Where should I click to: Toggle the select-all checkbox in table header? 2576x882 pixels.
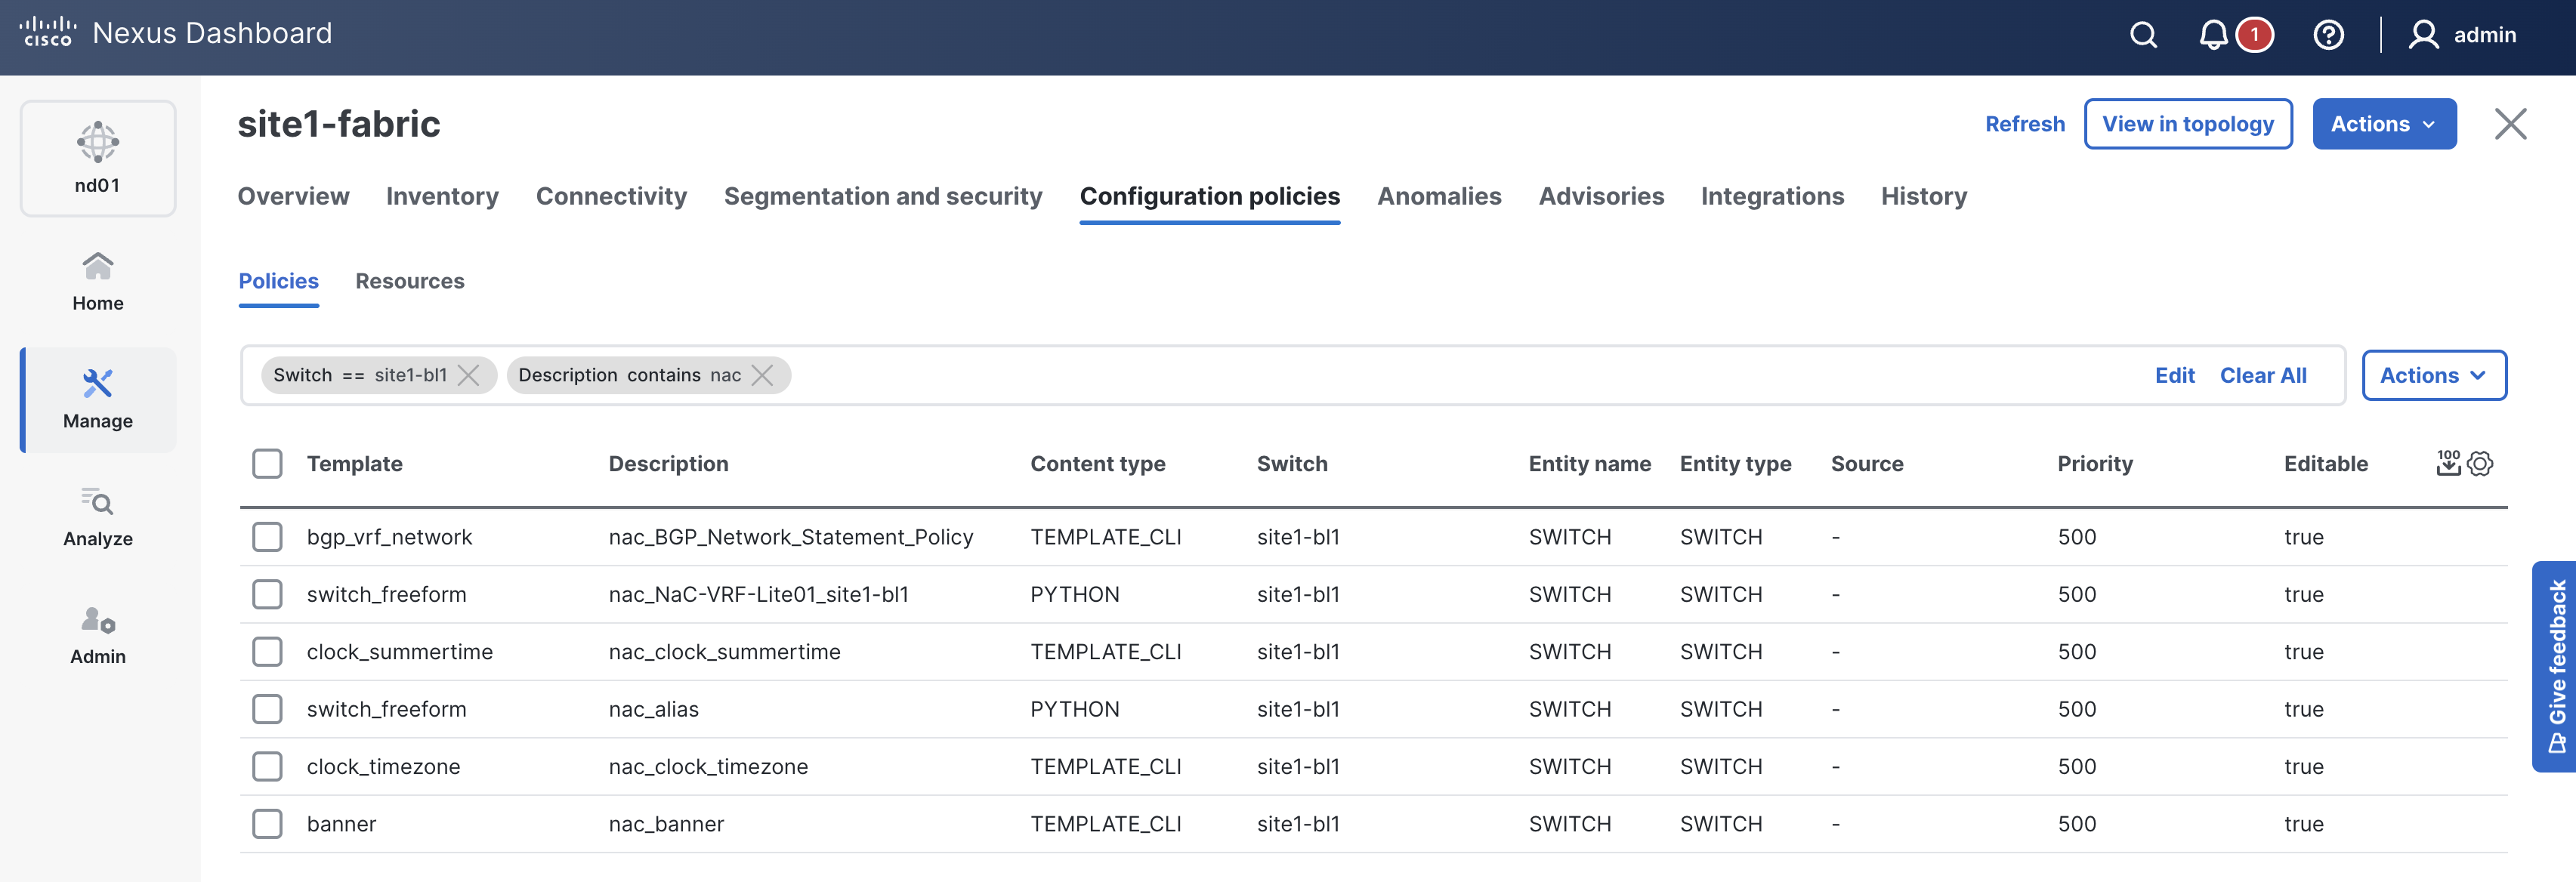267,463
